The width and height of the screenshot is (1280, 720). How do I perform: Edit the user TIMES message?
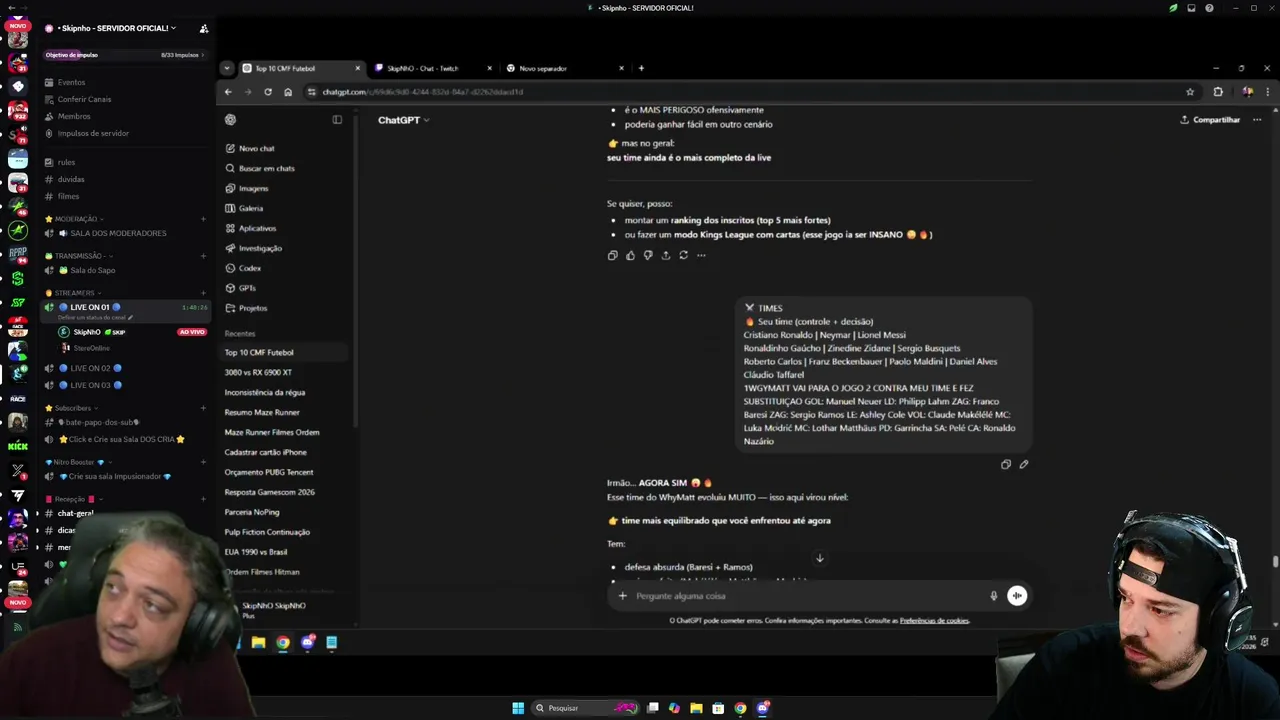coord(1024,464)
